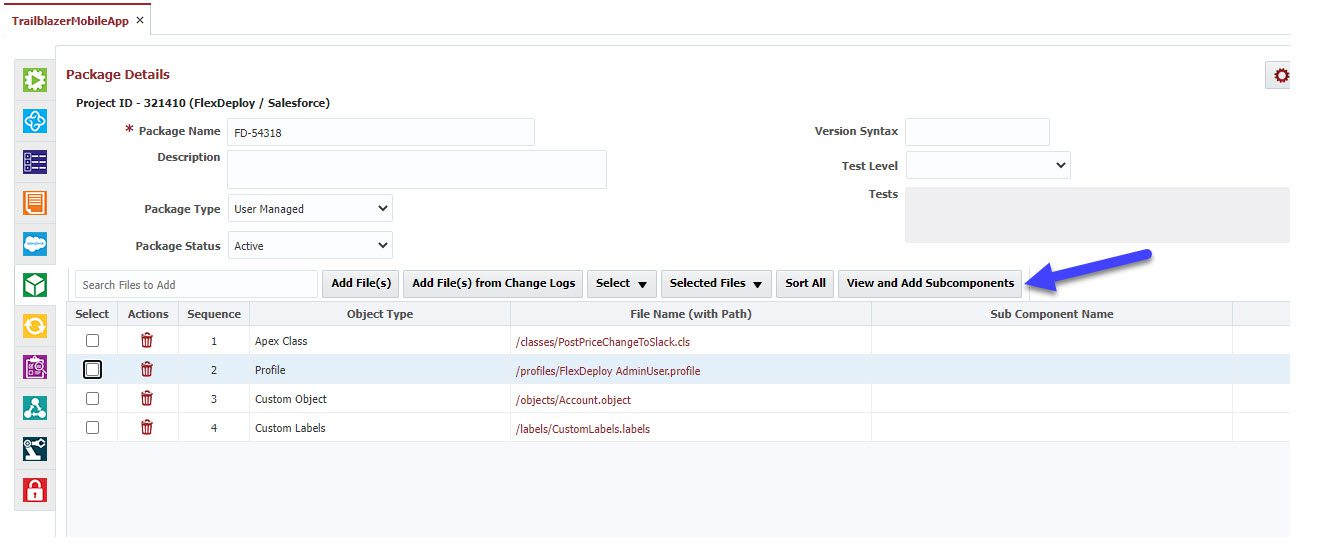
Task: Click the Search Files to Add box
Action: tap(196, 285)
